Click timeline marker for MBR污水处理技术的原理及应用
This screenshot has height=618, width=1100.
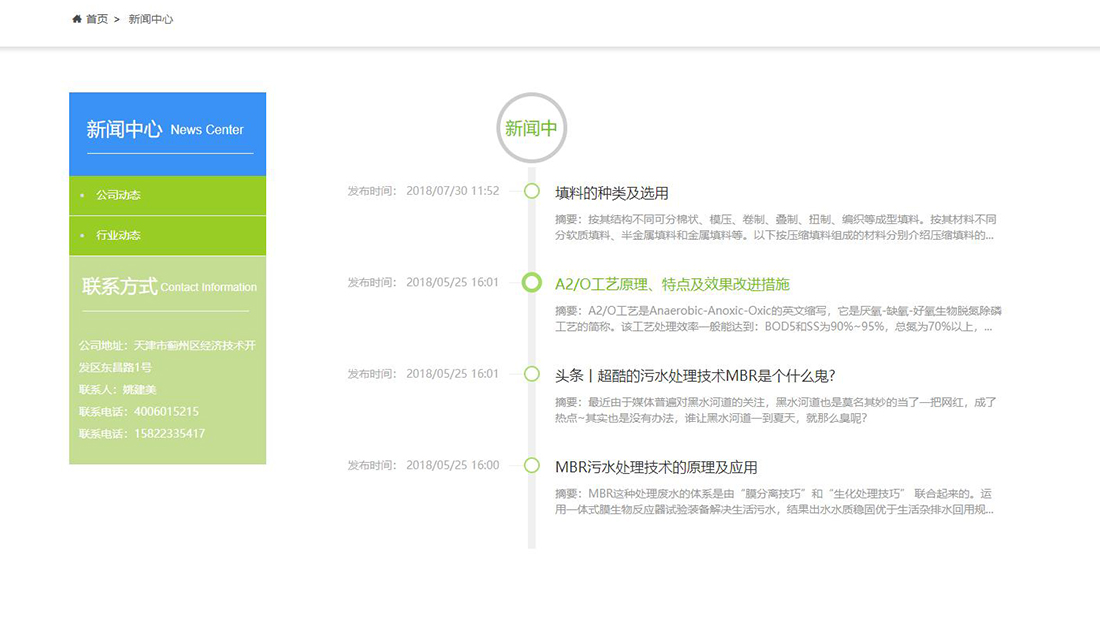point(532,465)
